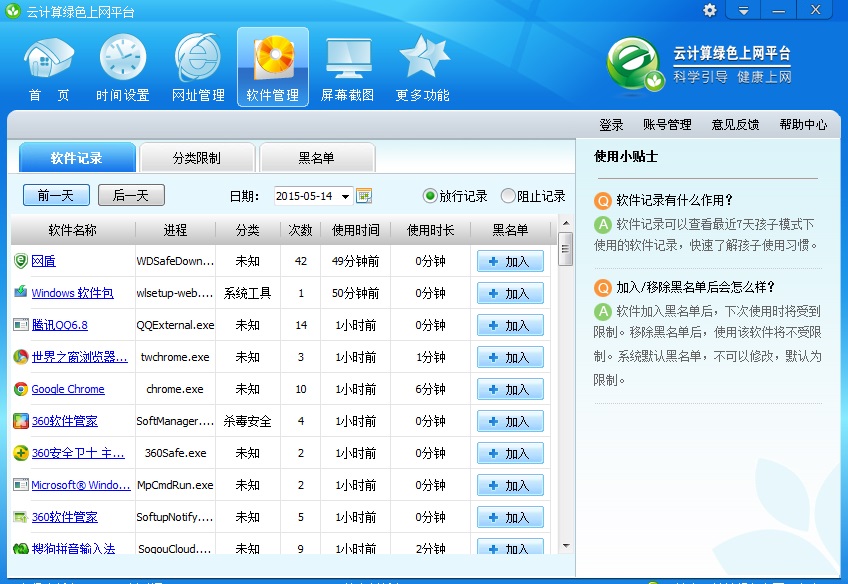Image resolution: width=848 pixels, height=584 pixels.
Task: Open the 腾讯QQ6.8 link
Action: [59, 325]
